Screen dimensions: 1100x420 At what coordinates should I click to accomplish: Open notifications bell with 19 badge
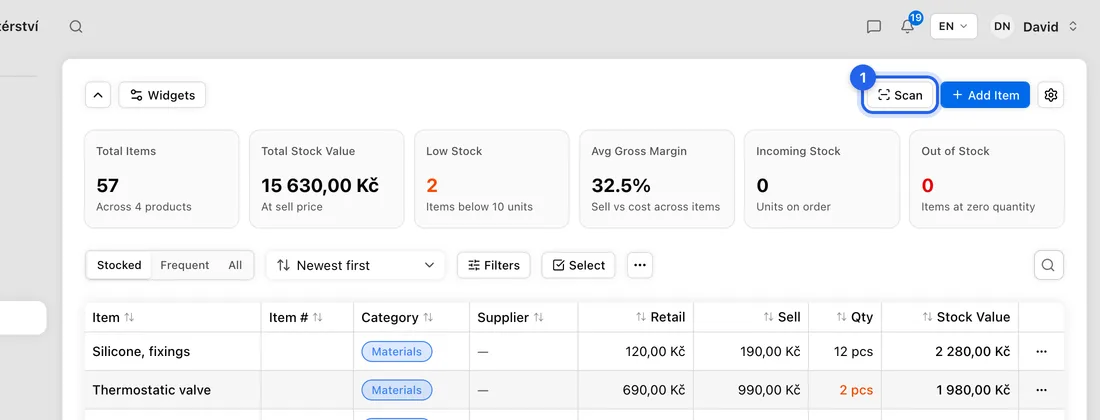908,25
